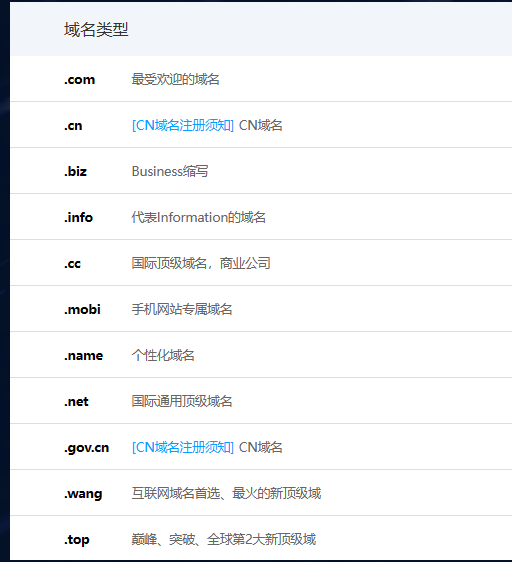Click description 国际顶级域名，商业公司
This screenshot has height=562, width=512.
click(201, 263)
